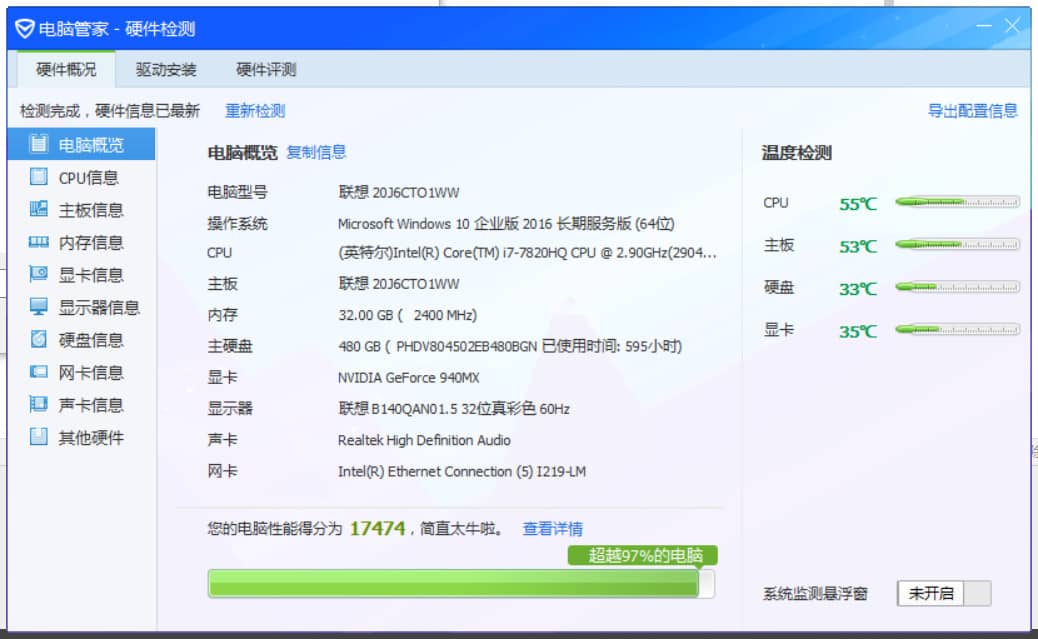Open the 显卡信息 sidebar icon
The height and width of the screenshot is (639, 1038).
pyautogui.click(x=39, y=274)
